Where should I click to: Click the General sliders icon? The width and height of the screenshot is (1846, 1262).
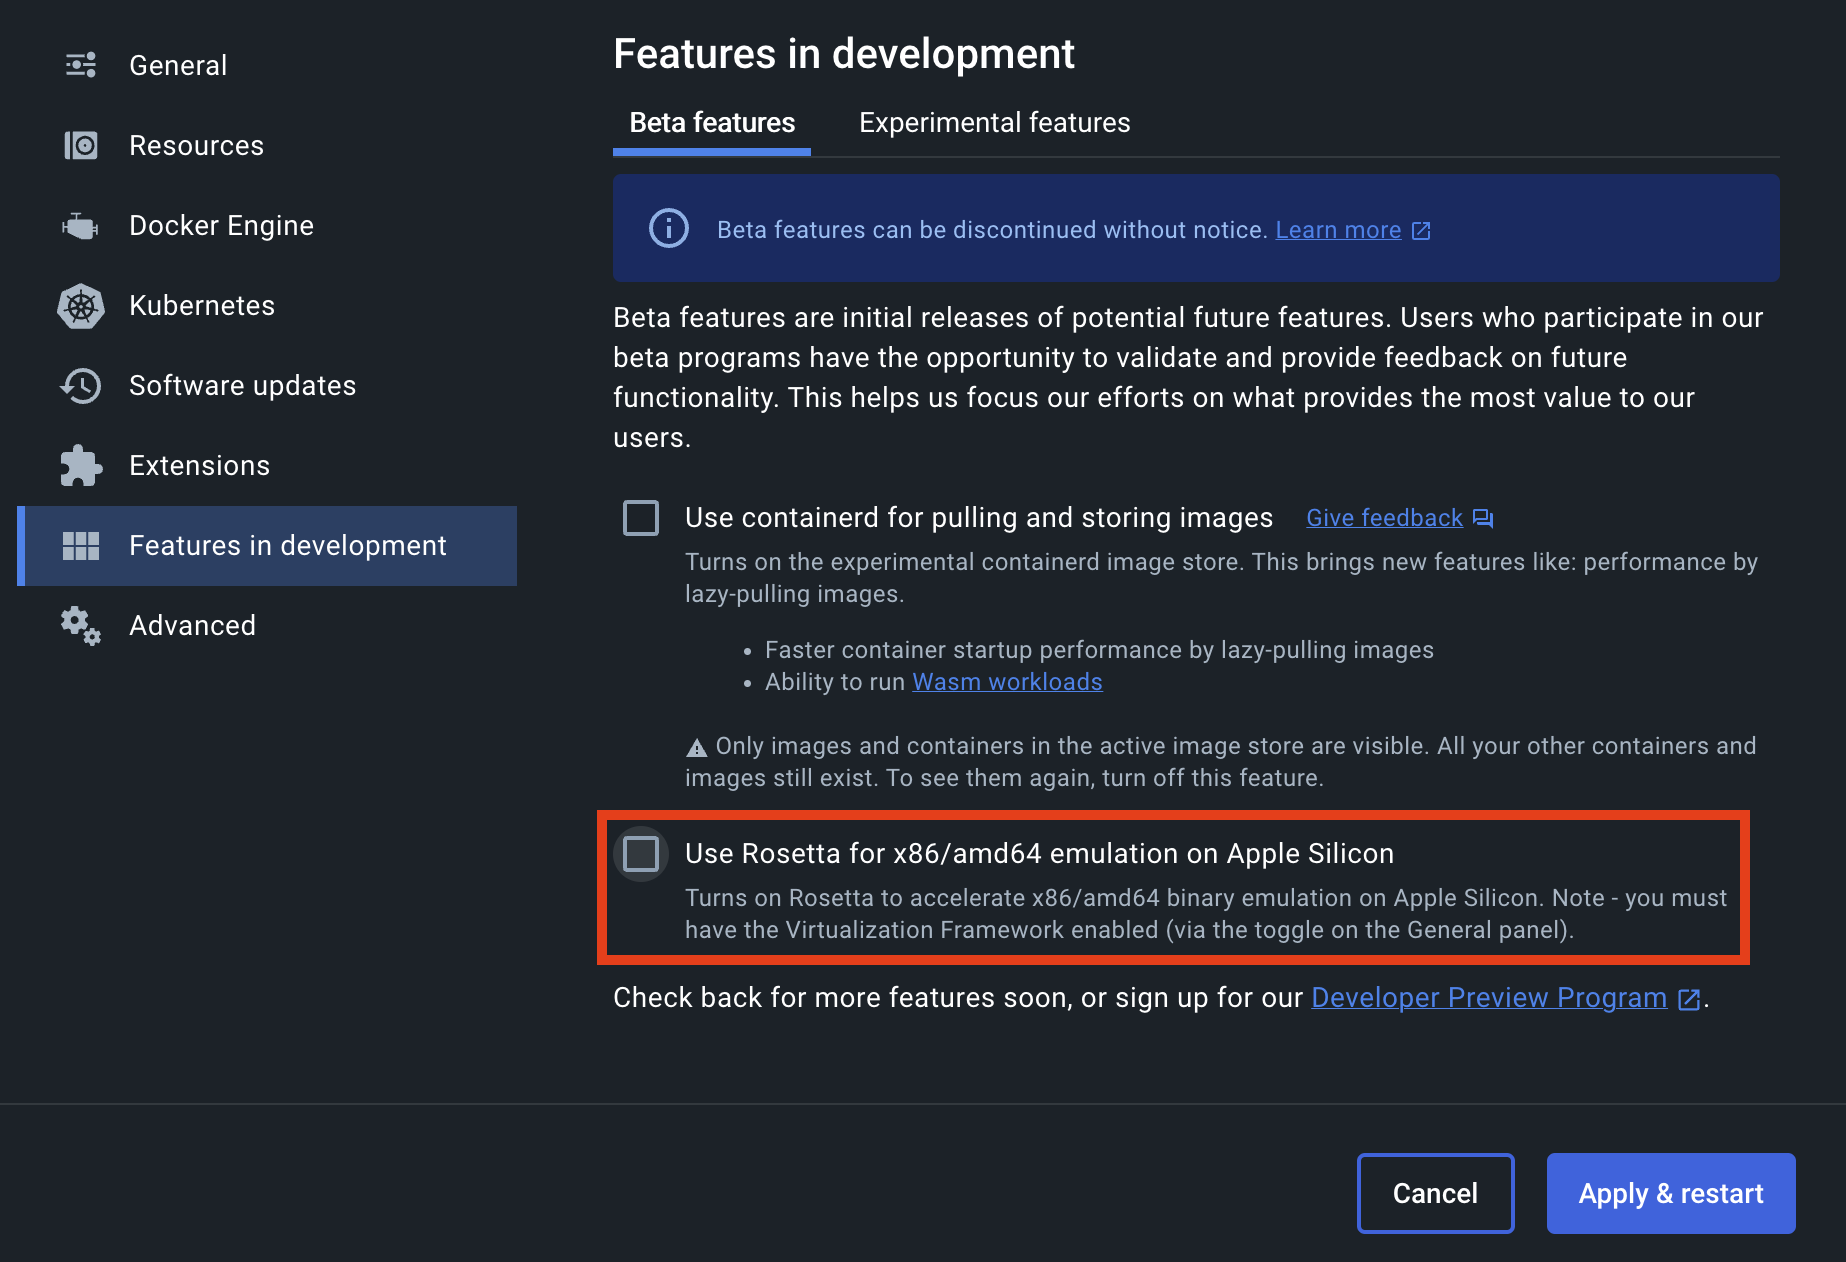tap(81, 65)
